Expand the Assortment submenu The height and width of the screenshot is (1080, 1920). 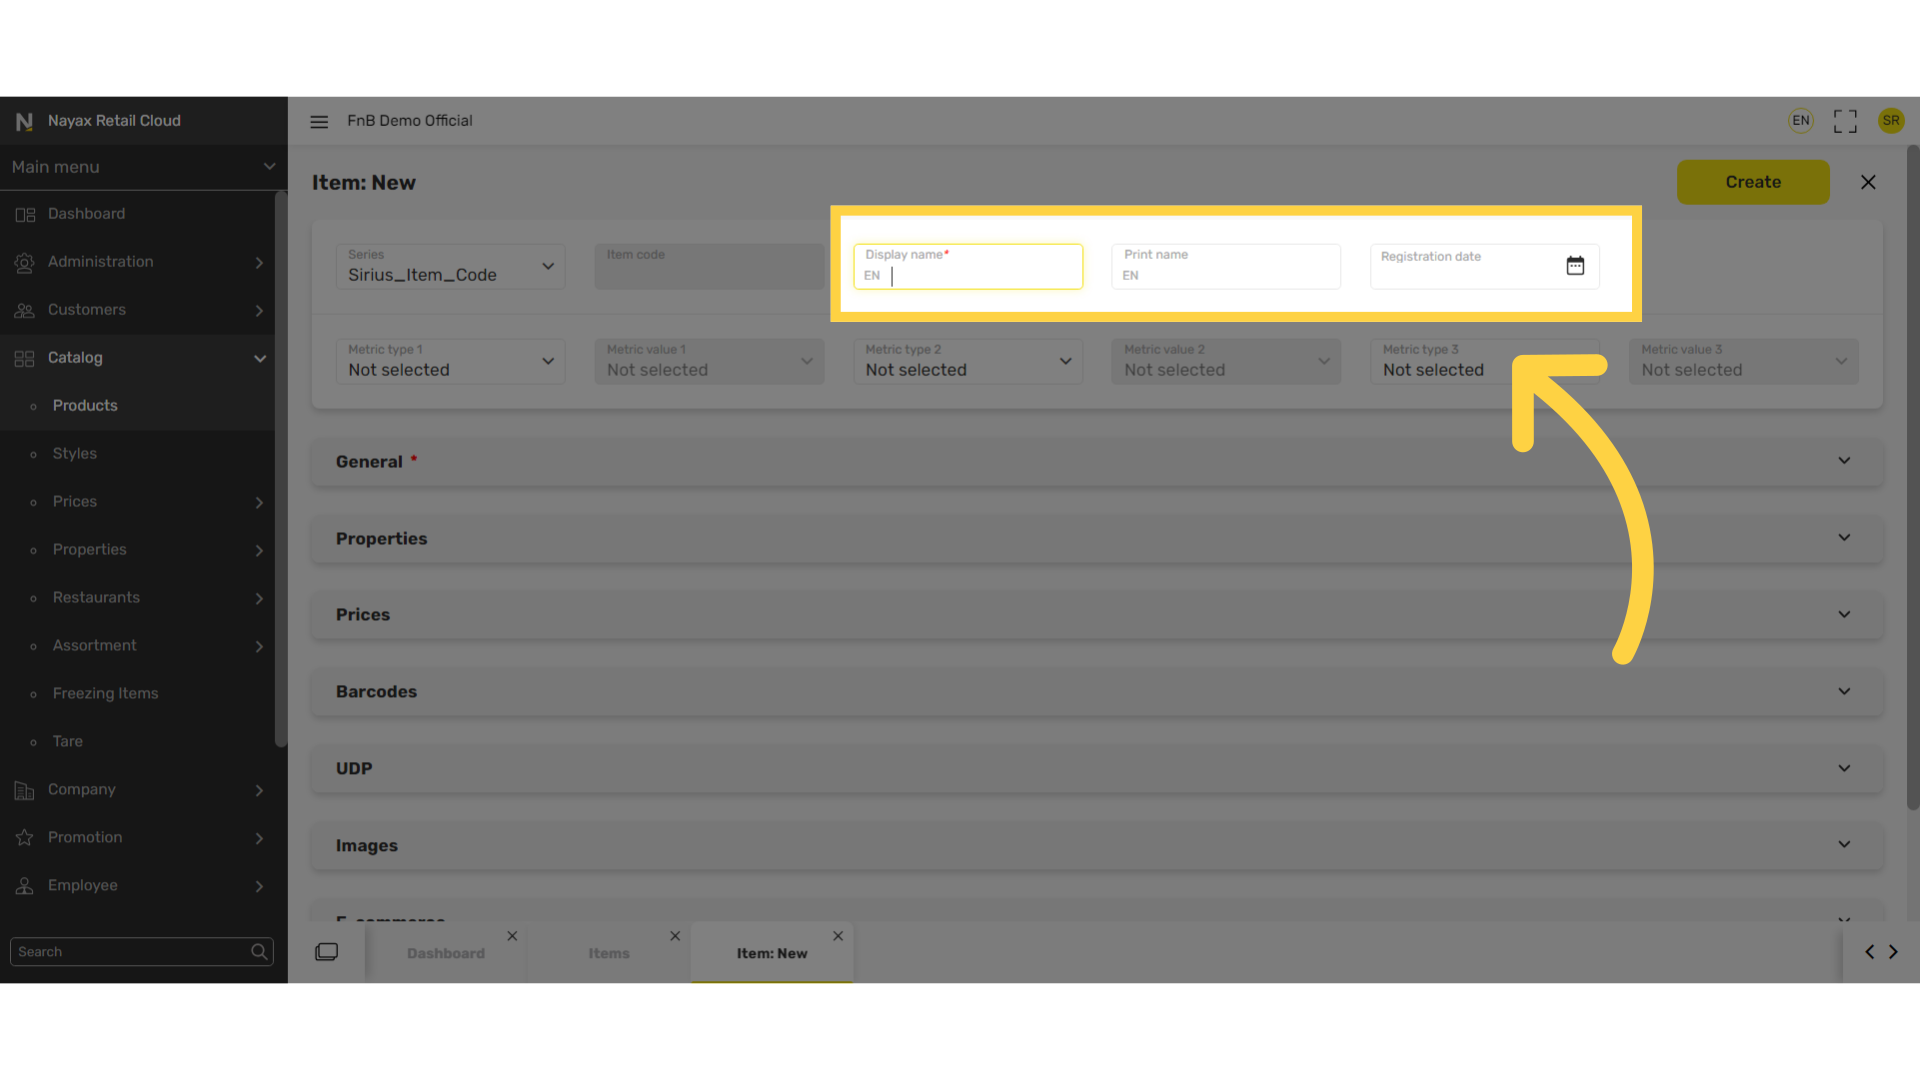pos(259,646)
